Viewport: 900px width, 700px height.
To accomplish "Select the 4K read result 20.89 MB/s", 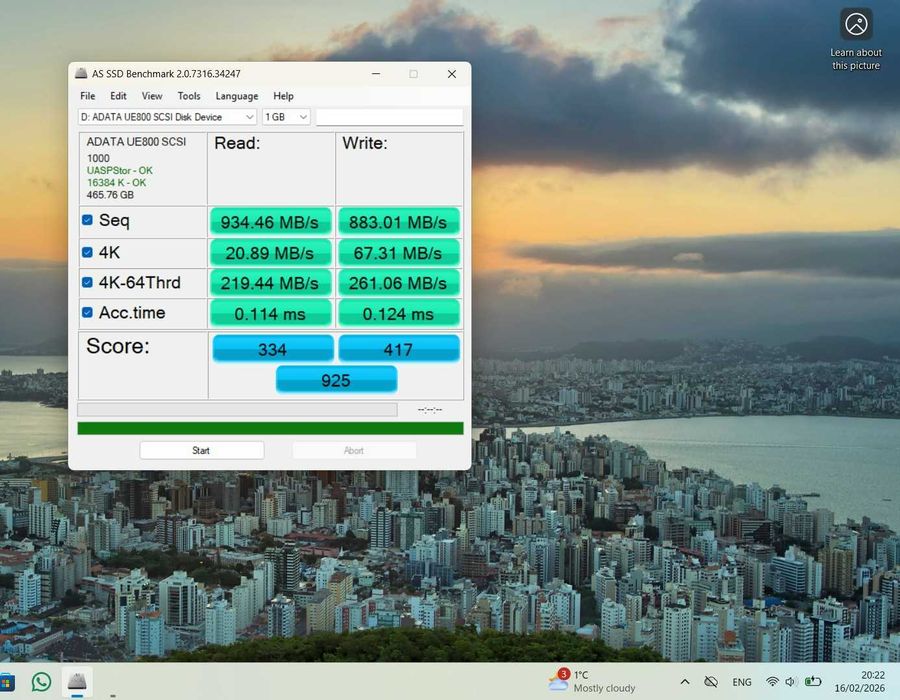I will coord(270,253).
